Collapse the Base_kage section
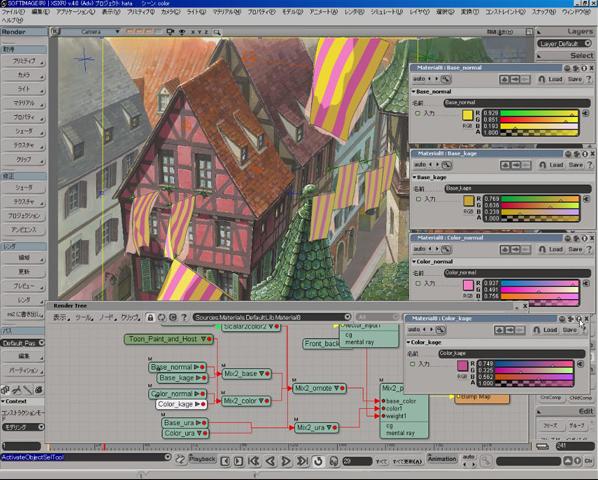 point(414,177)
